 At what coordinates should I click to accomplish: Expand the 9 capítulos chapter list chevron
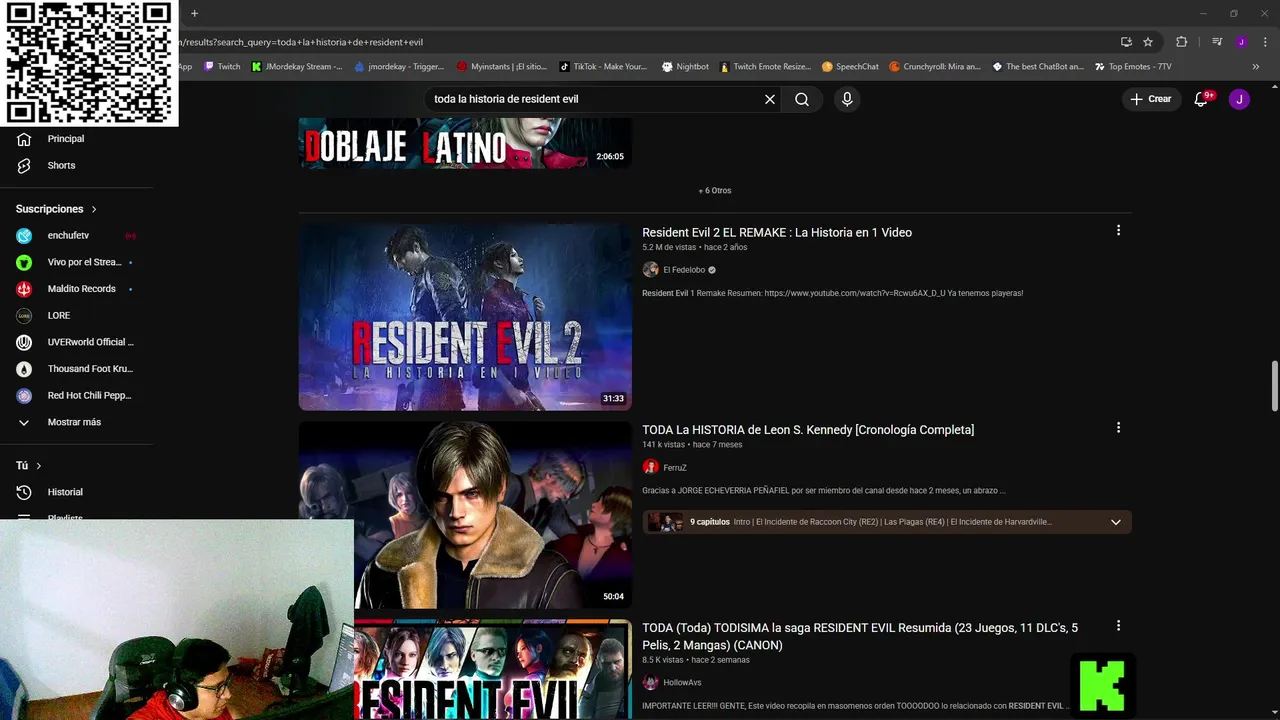1116,522
